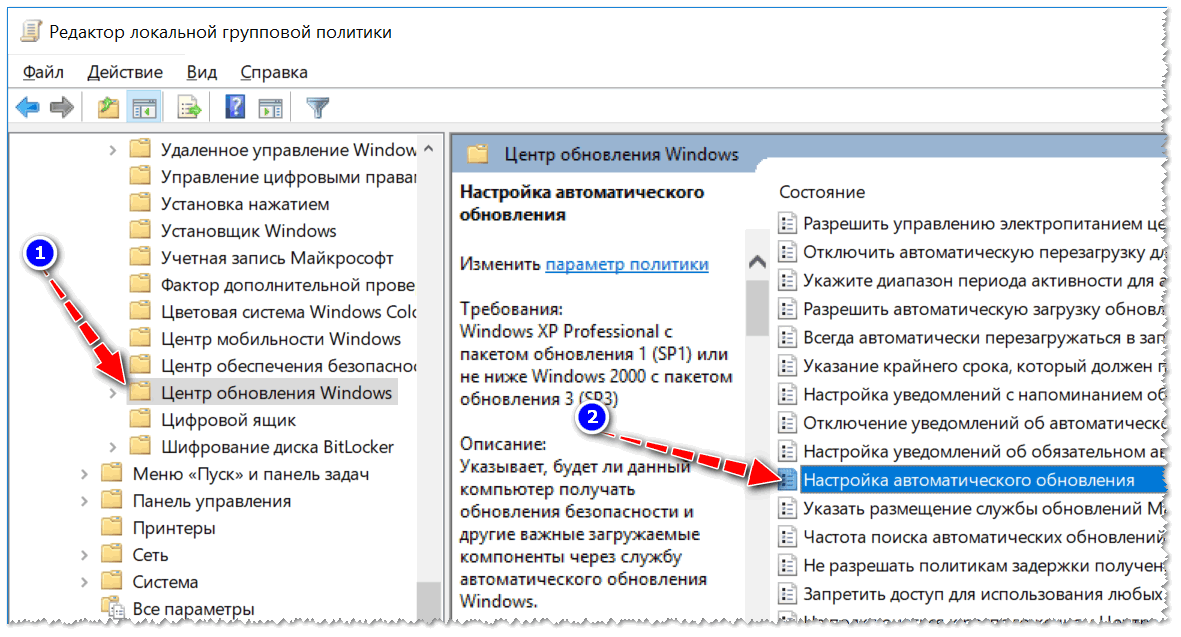1181x637 pixels.
Task: Click the Export list toolbar icon
Action: click(189, 108)
